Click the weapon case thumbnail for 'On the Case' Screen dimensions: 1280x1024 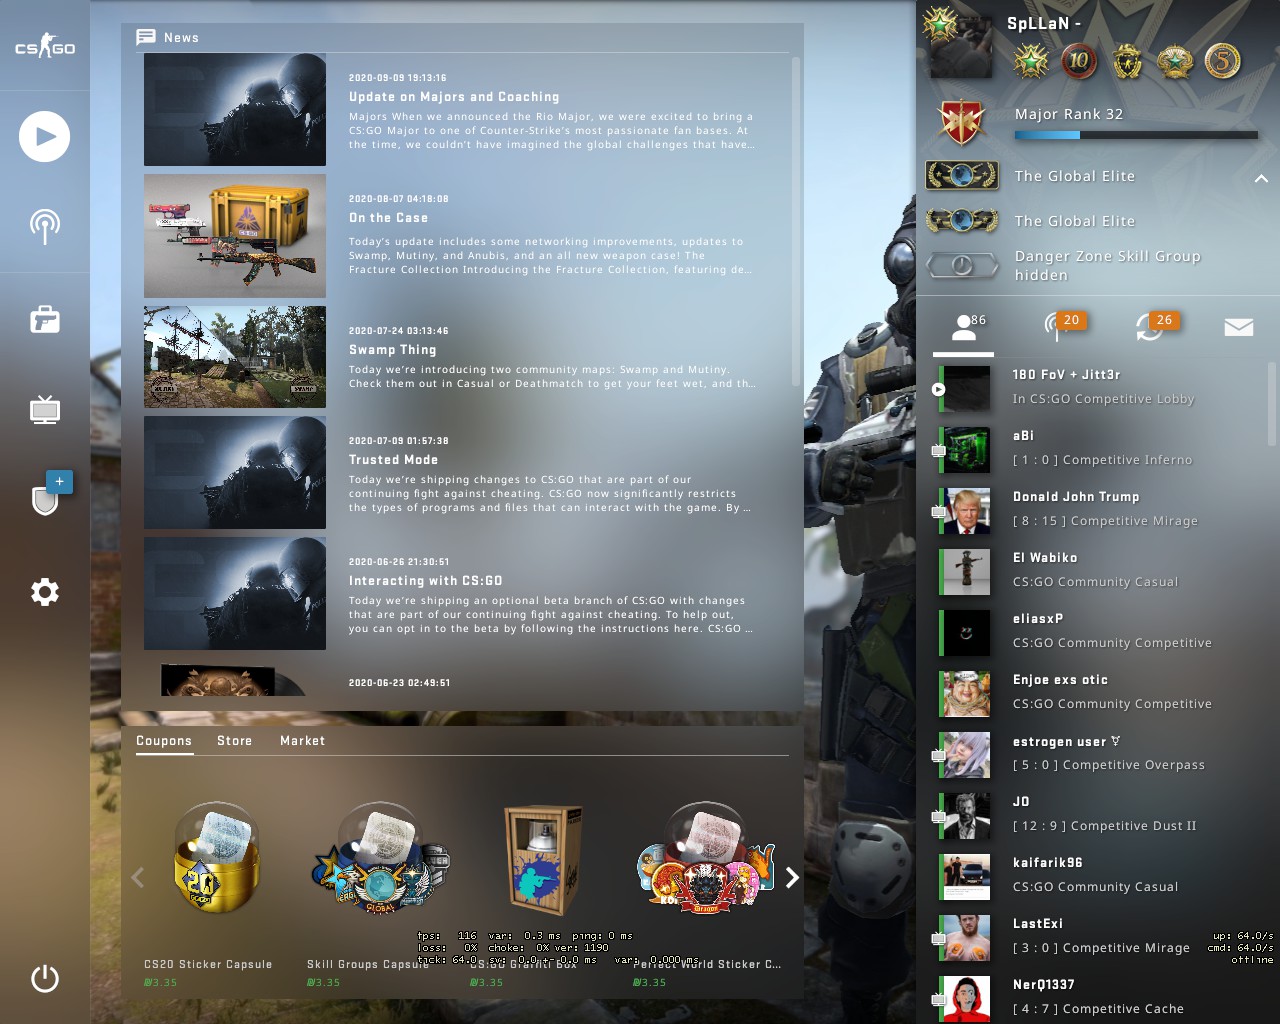(235, 236)
